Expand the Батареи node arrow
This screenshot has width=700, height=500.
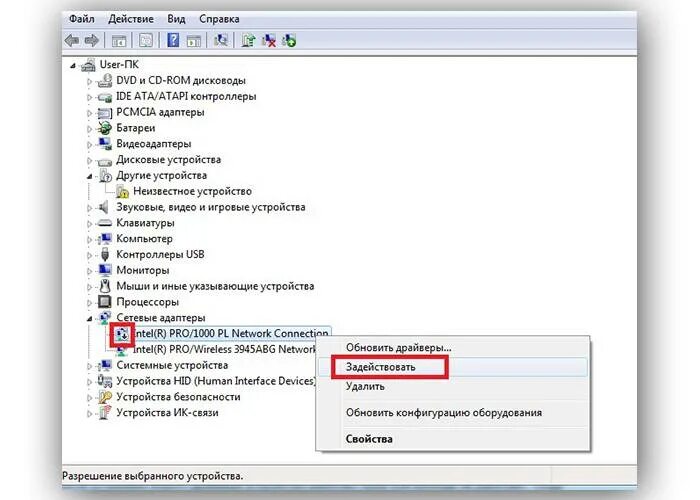[x=89, y=129]
